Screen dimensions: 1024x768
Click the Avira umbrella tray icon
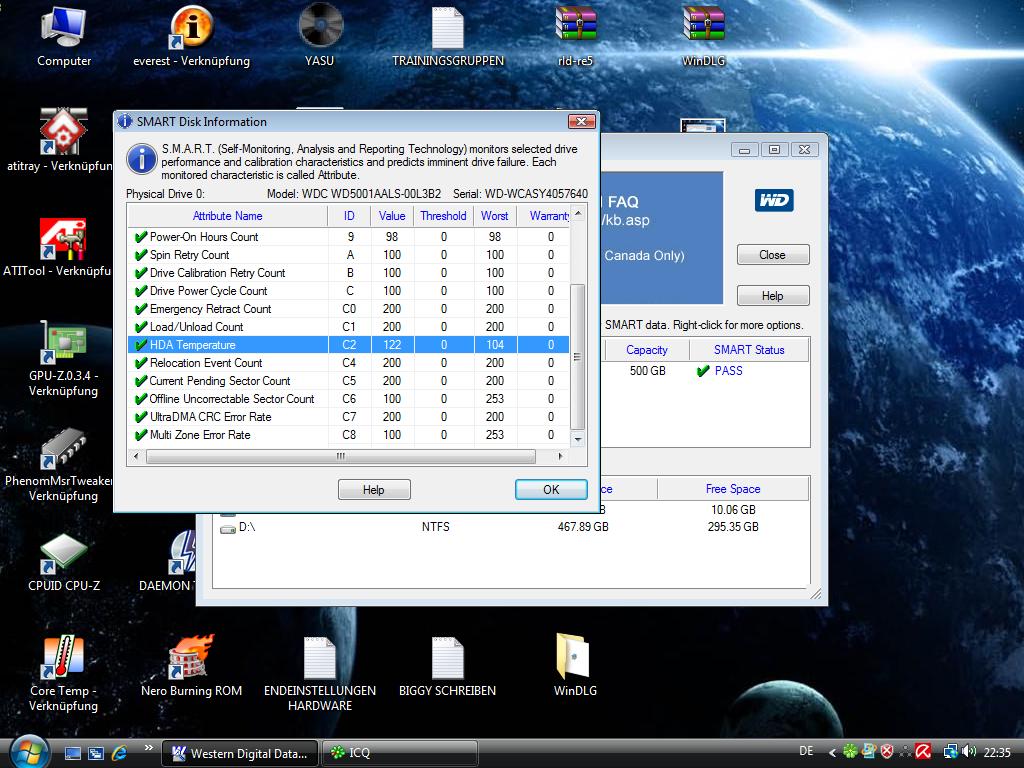(923, 752)
